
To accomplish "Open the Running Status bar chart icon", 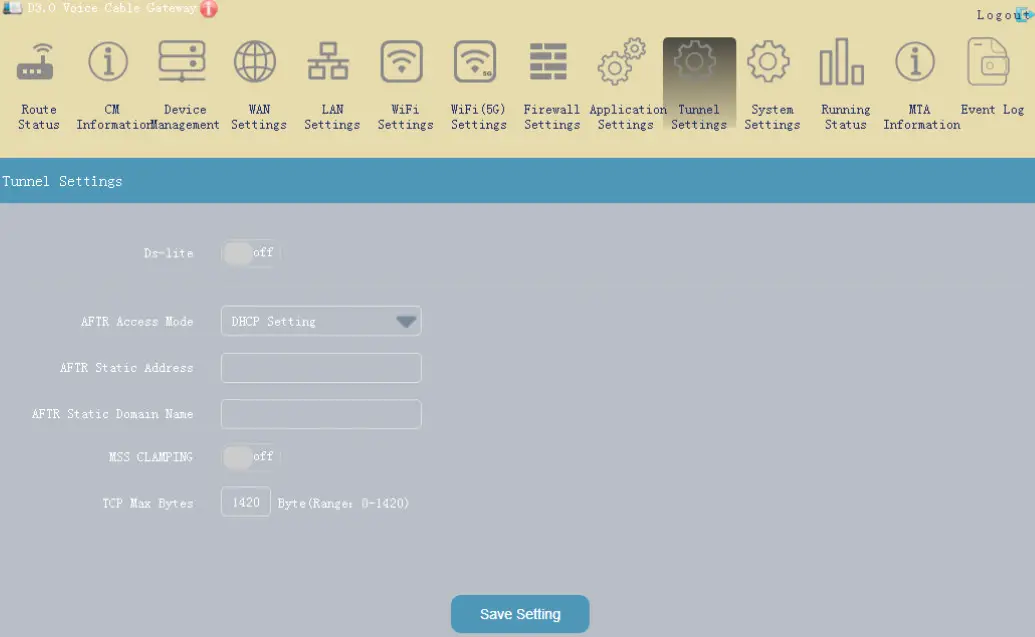I will point(842,61).
